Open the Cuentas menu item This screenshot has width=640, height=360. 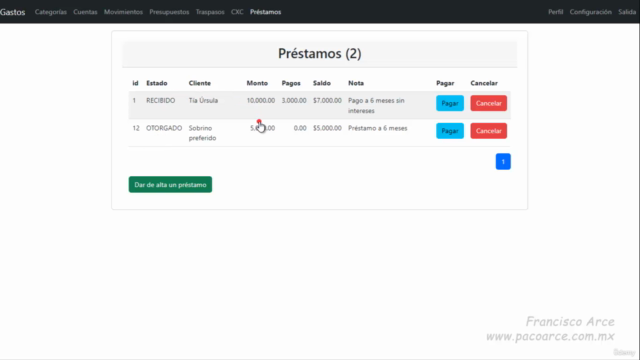pyautogui.click(x=85, y=12)
